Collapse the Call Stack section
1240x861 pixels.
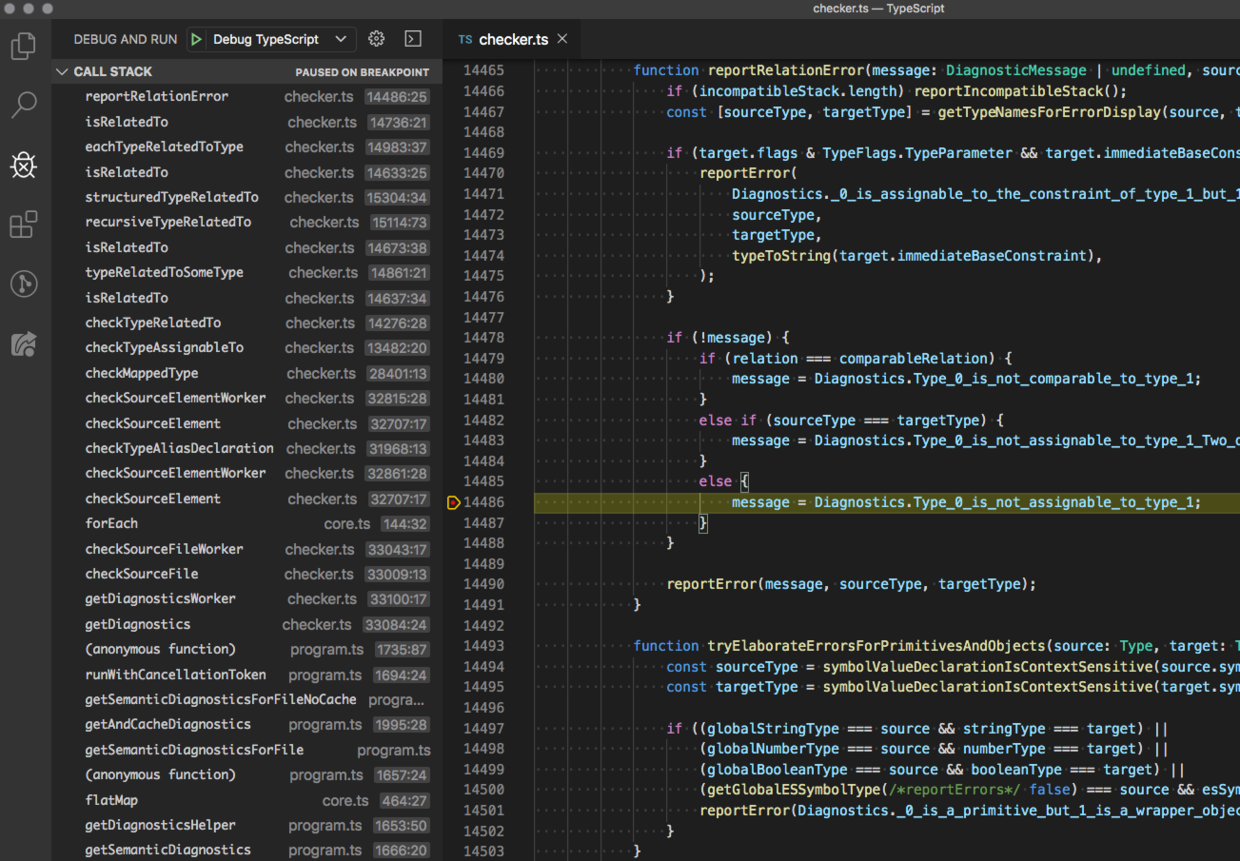click(x=63, y=72)
